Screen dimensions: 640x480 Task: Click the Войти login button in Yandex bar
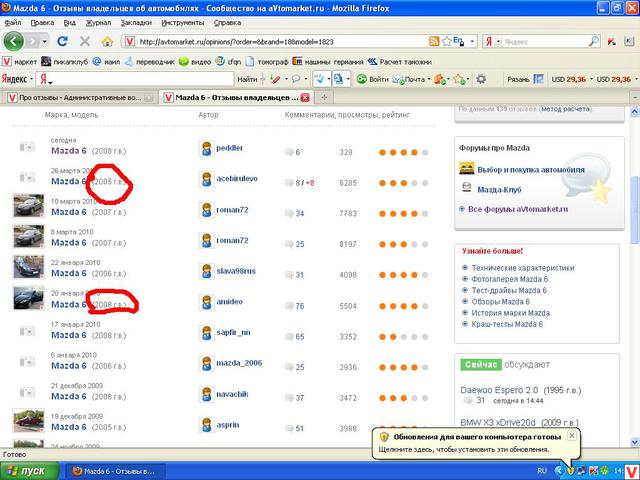coord(372,79)
